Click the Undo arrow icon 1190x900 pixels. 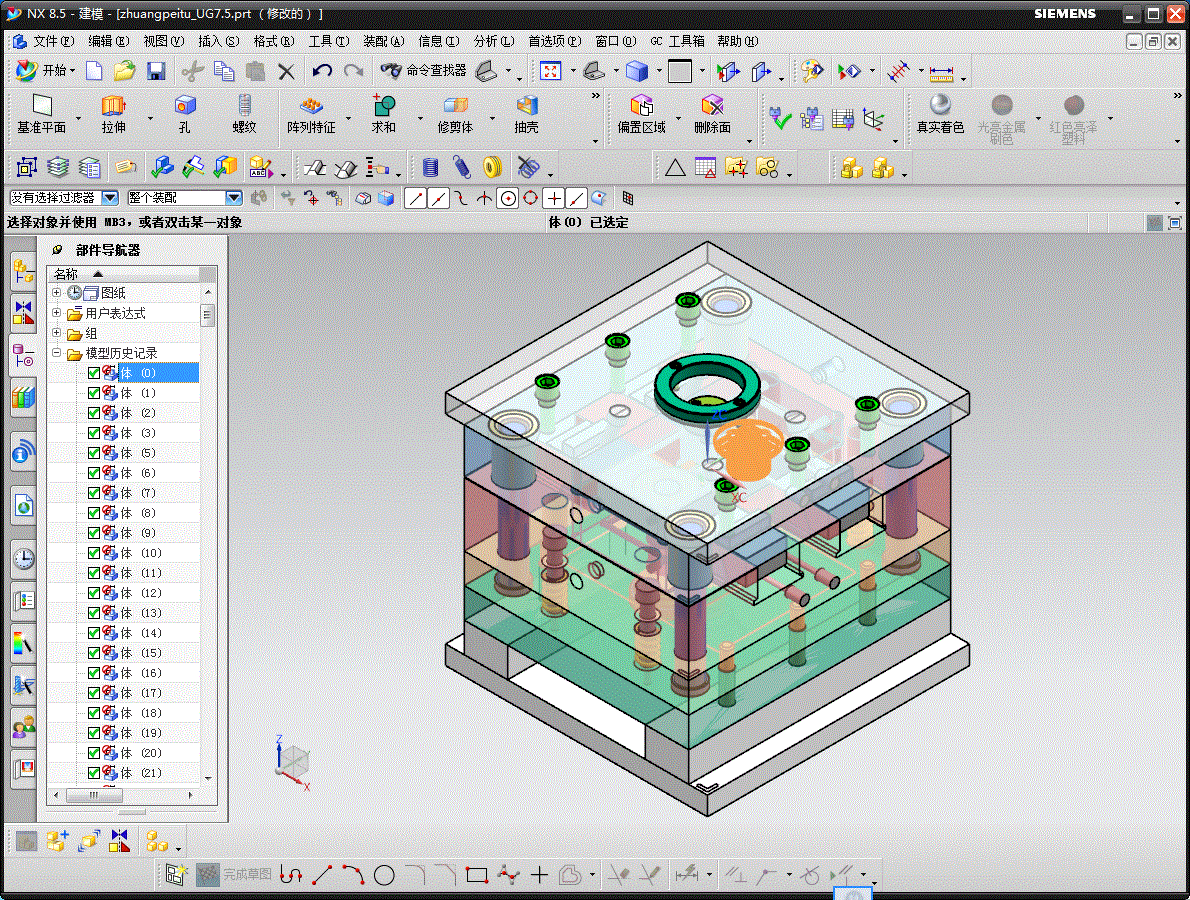click(322, 70)
